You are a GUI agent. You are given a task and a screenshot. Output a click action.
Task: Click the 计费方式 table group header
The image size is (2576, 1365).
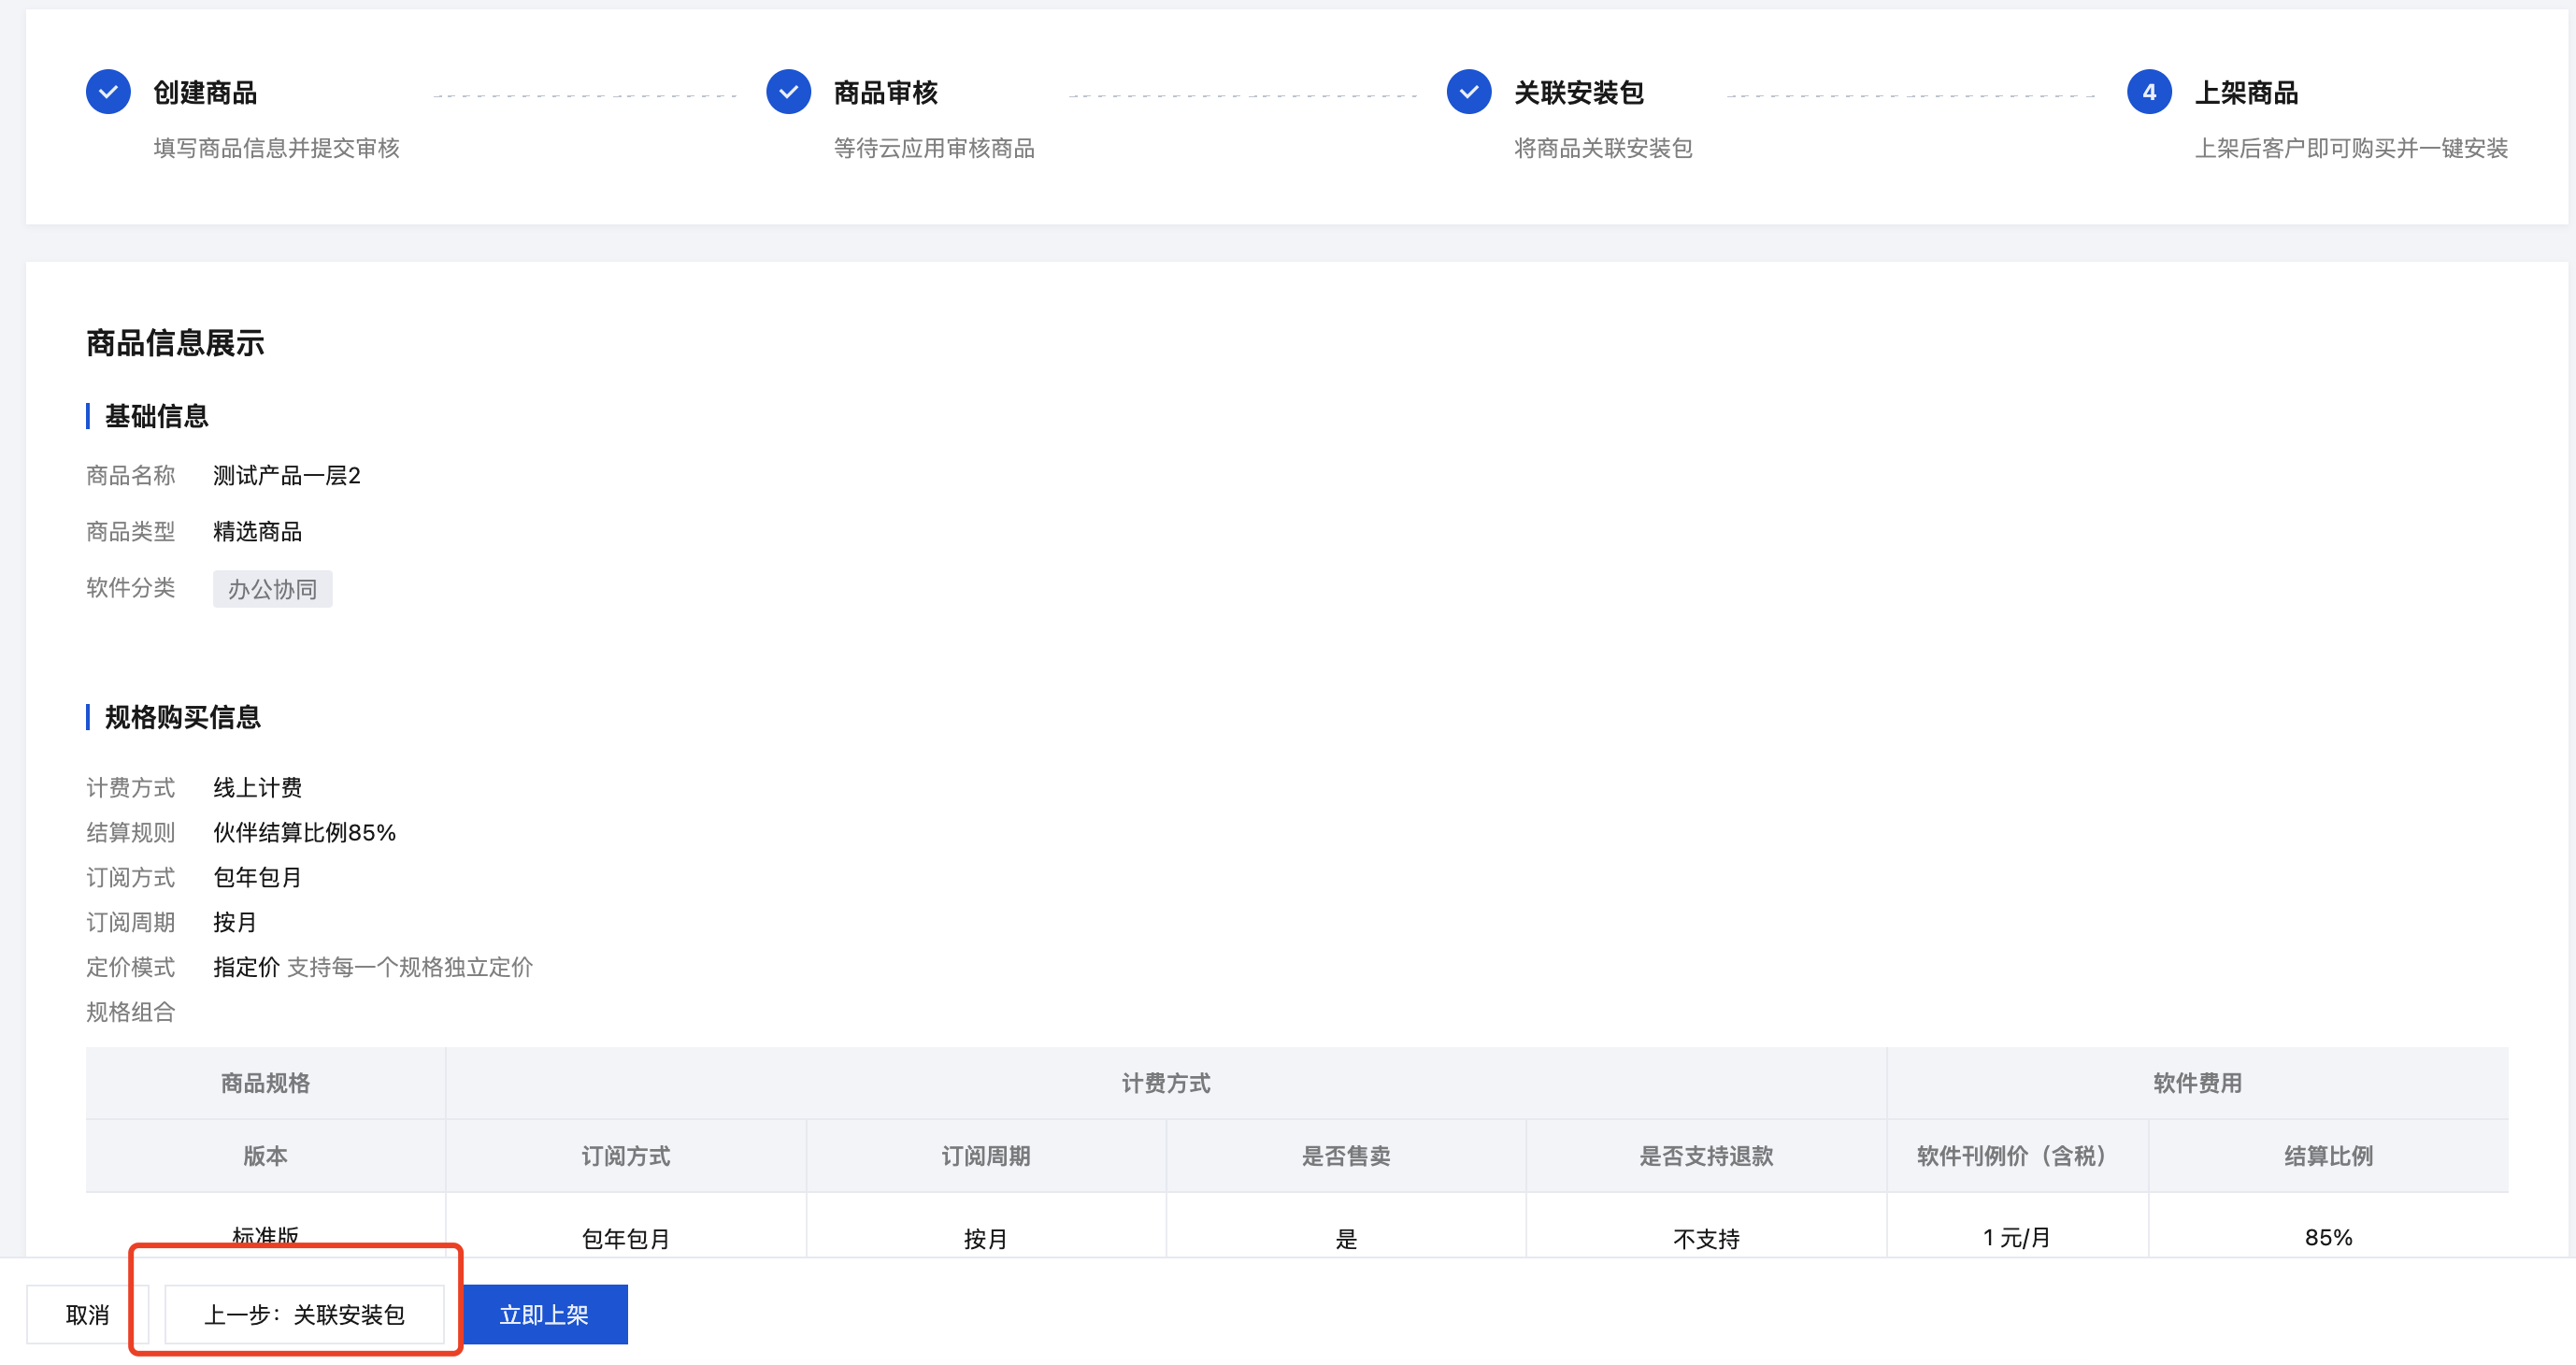point(1166,1083)
